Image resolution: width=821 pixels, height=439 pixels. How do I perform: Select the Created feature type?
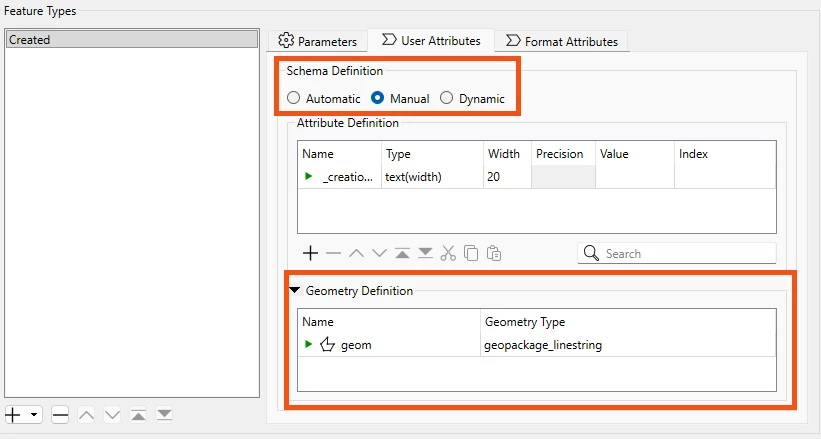[x=132, y=40]
